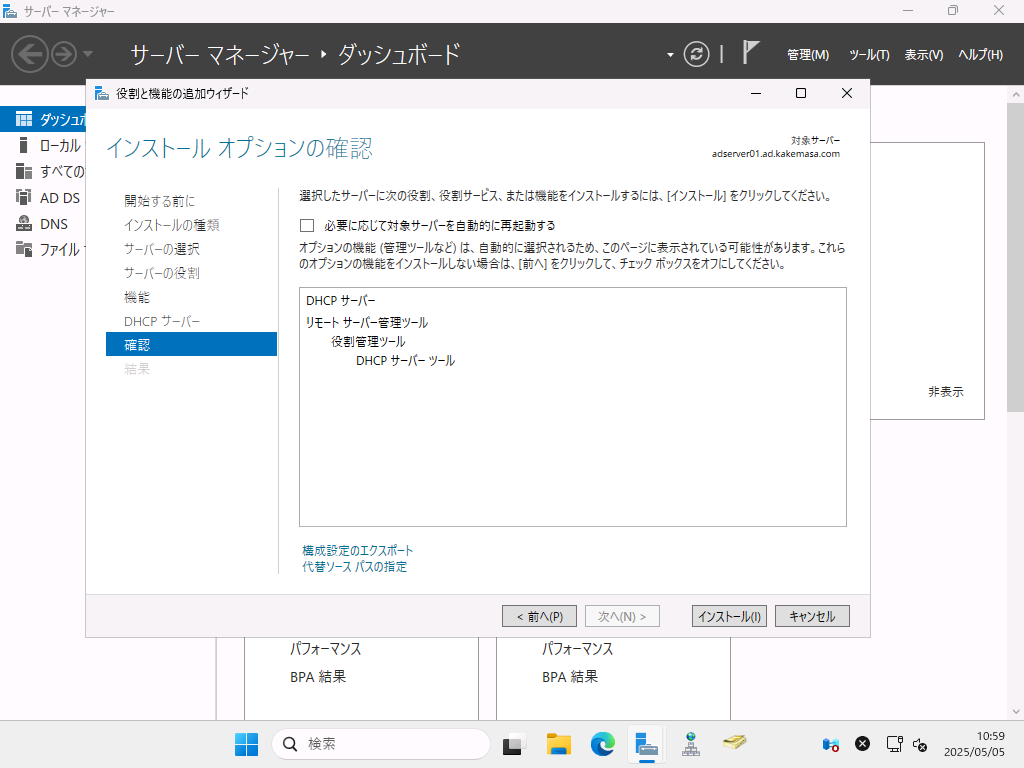1024x768 pixels.
Task: Select the Local Server sidebar icon
Action: tap(24, 145)
